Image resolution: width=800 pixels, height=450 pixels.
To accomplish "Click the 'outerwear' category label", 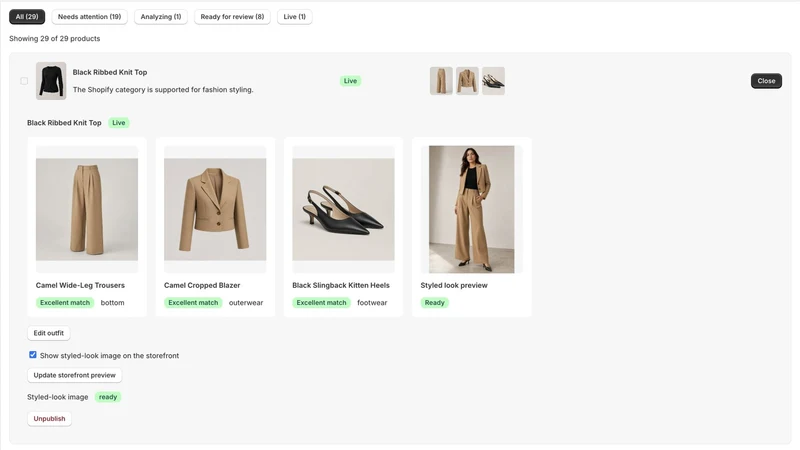I will point(246,303).
